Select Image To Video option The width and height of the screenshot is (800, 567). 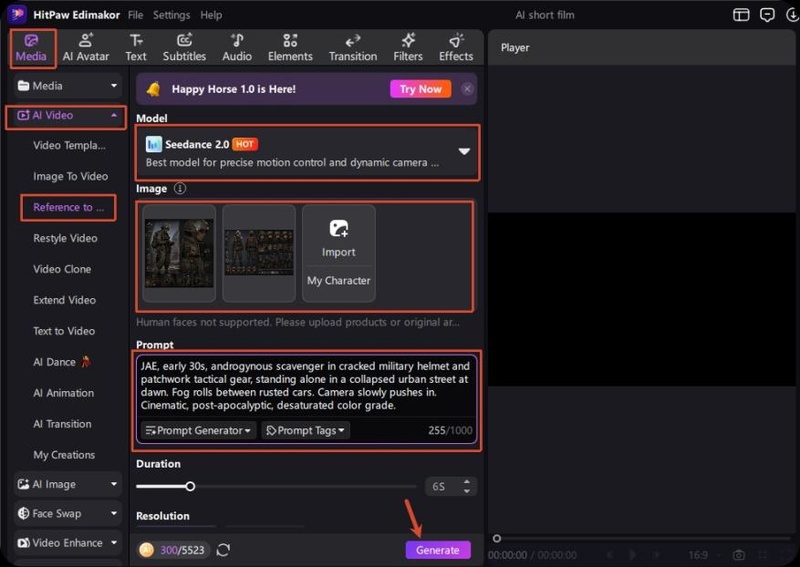point(70,176)
